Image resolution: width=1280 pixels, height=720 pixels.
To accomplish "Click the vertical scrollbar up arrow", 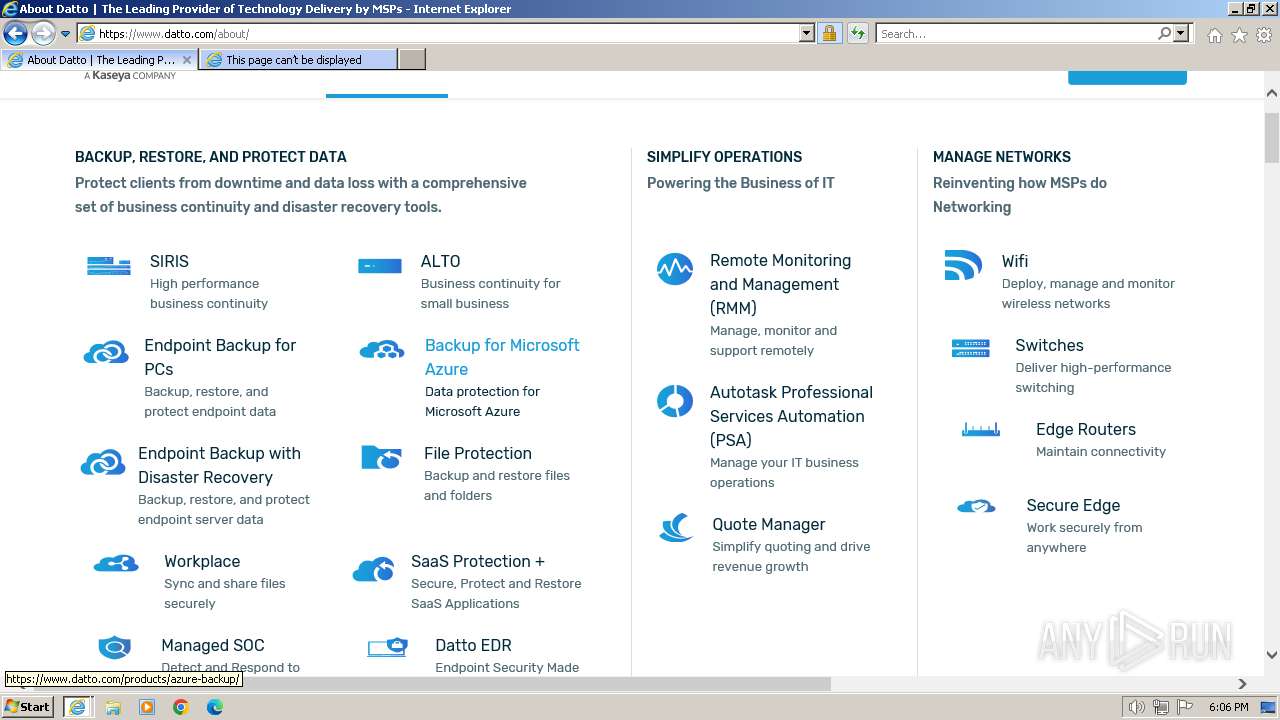I will pyautogui.click(x=1272, y=93).
